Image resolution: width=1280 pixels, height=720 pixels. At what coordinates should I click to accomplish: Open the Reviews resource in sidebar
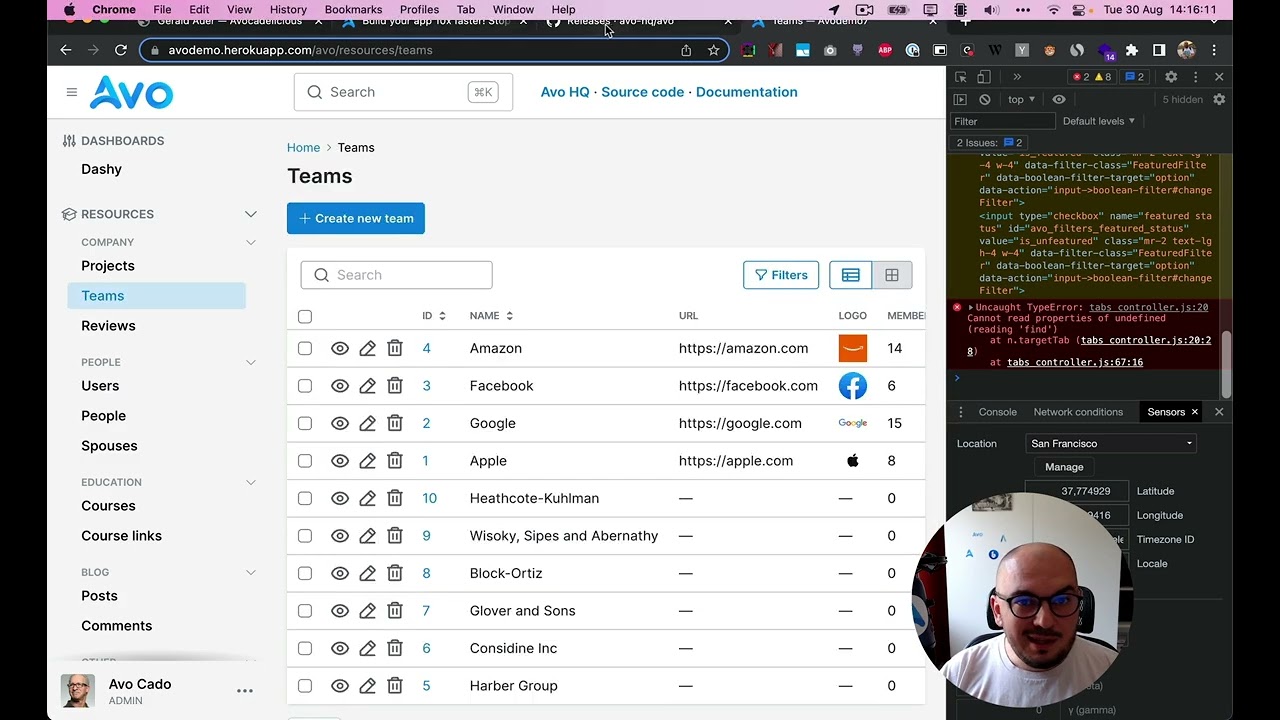108,326
